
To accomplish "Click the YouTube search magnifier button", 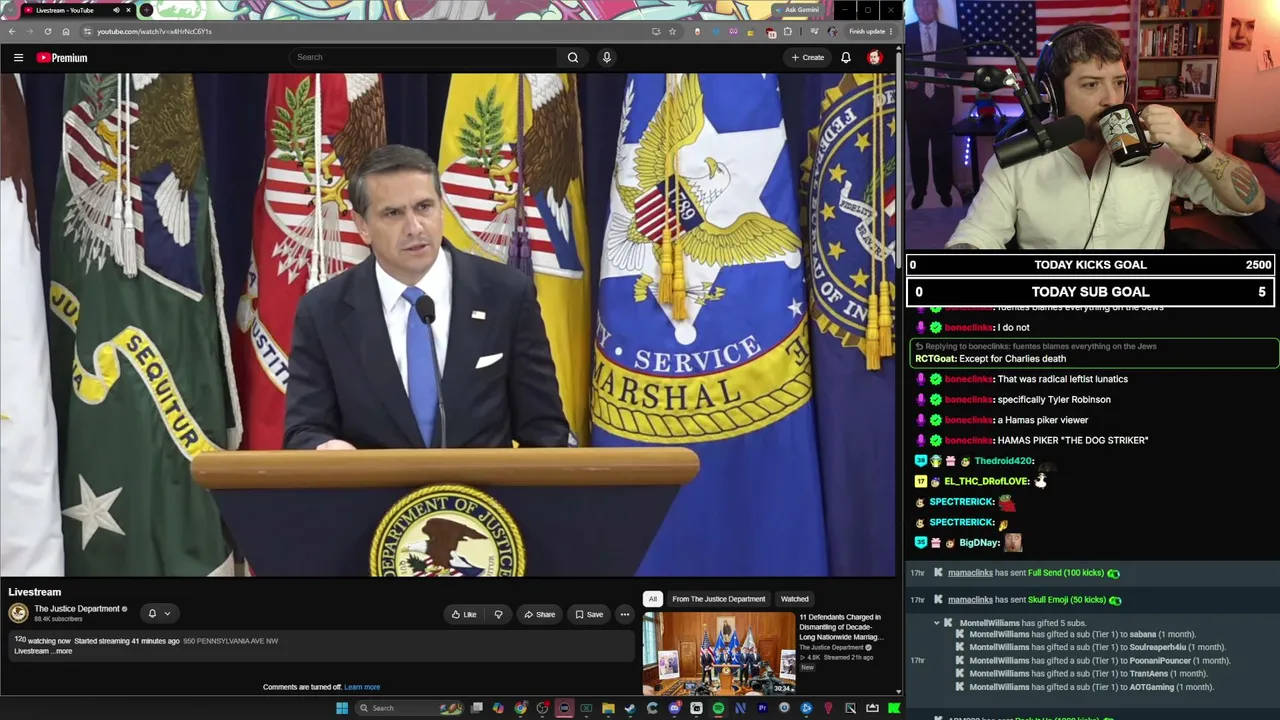I will 573,57.
